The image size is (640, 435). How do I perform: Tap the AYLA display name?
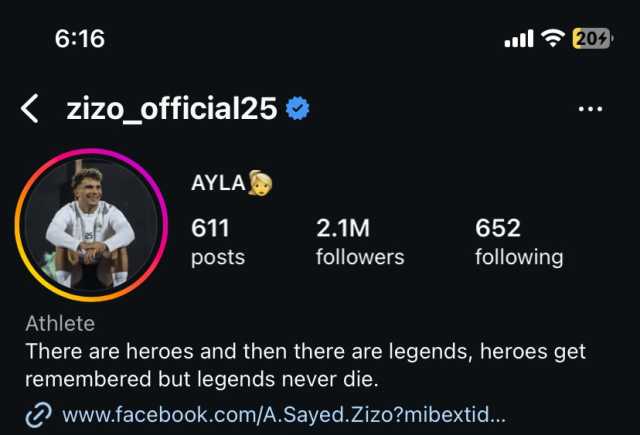[x=218, y=183]
